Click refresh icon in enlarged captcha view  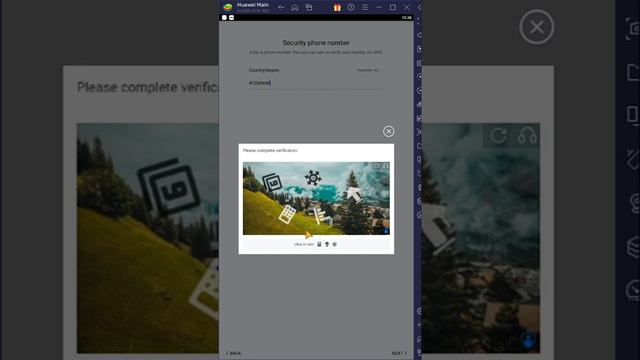(x=498, y=135)
